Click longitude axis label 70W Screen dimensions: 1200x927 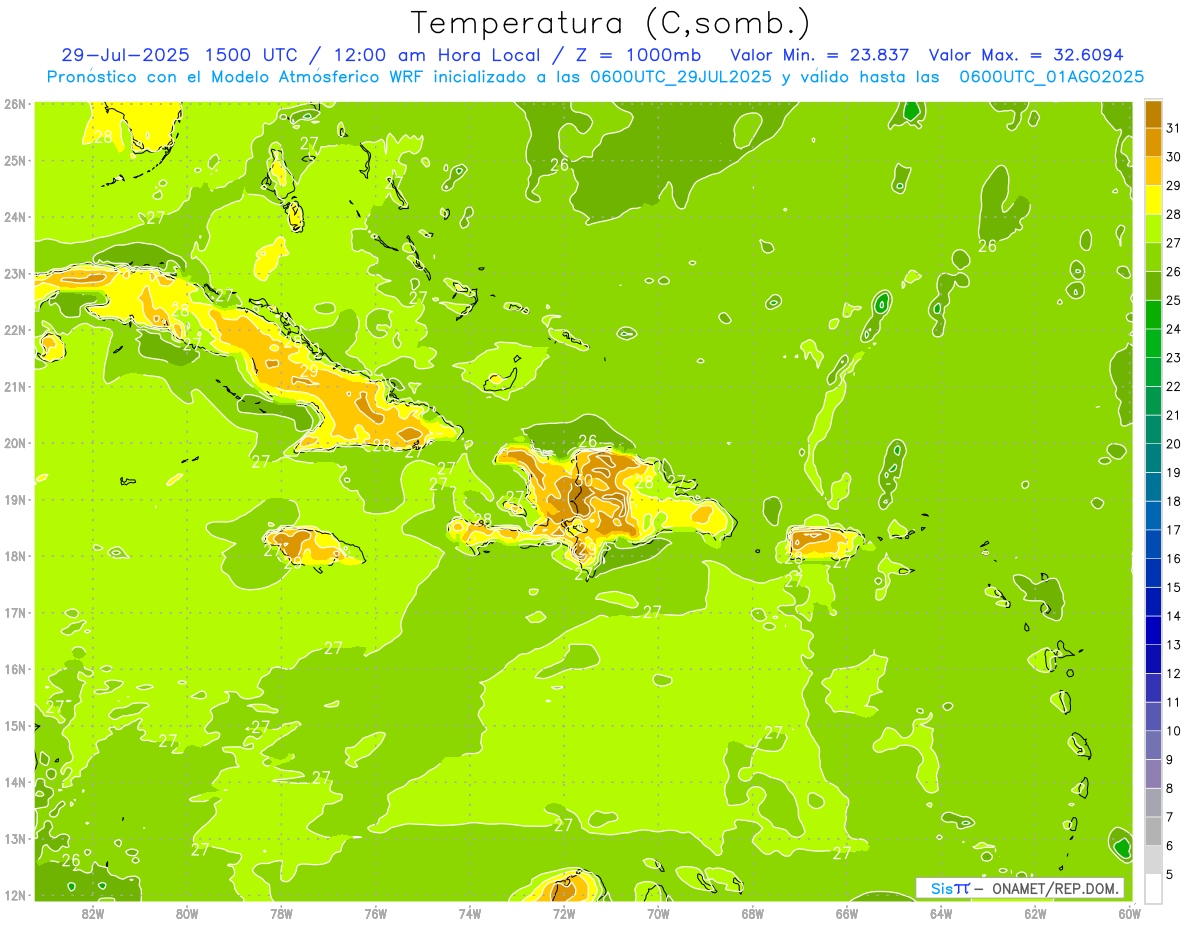(658, 913)
